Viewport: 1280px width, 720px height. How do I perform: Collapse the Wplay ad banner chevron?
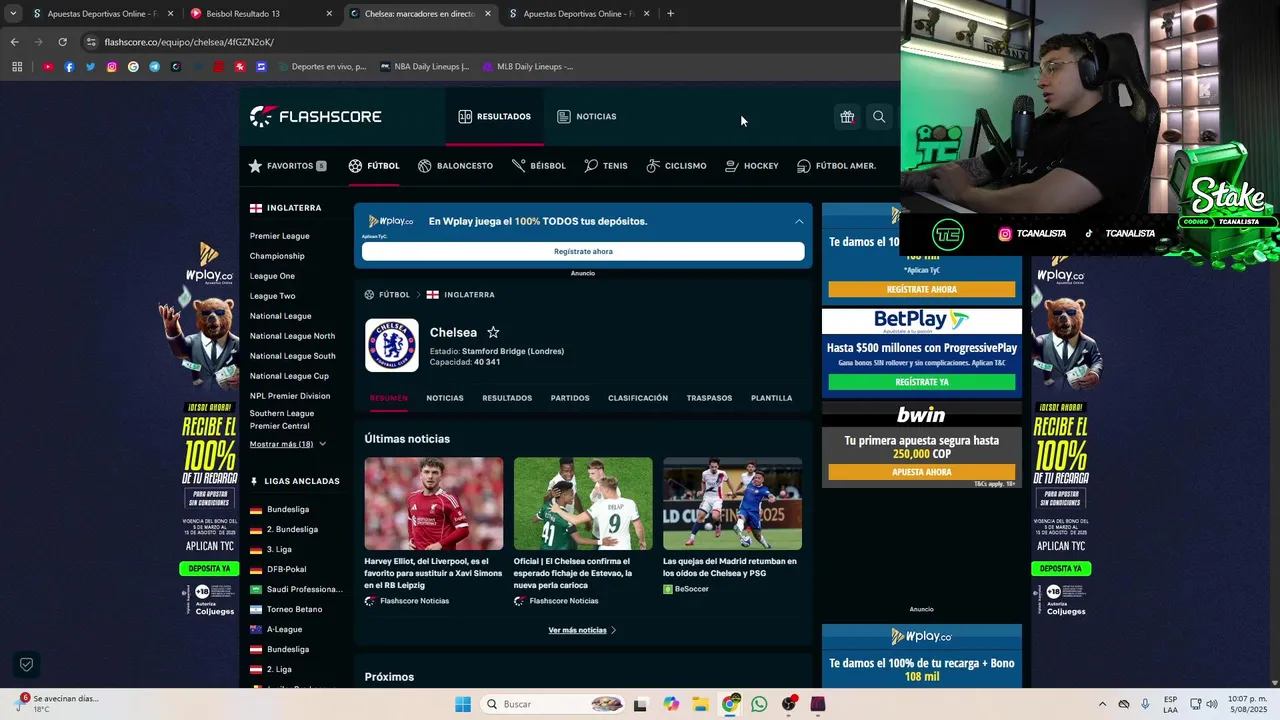[x=799, y=221]
